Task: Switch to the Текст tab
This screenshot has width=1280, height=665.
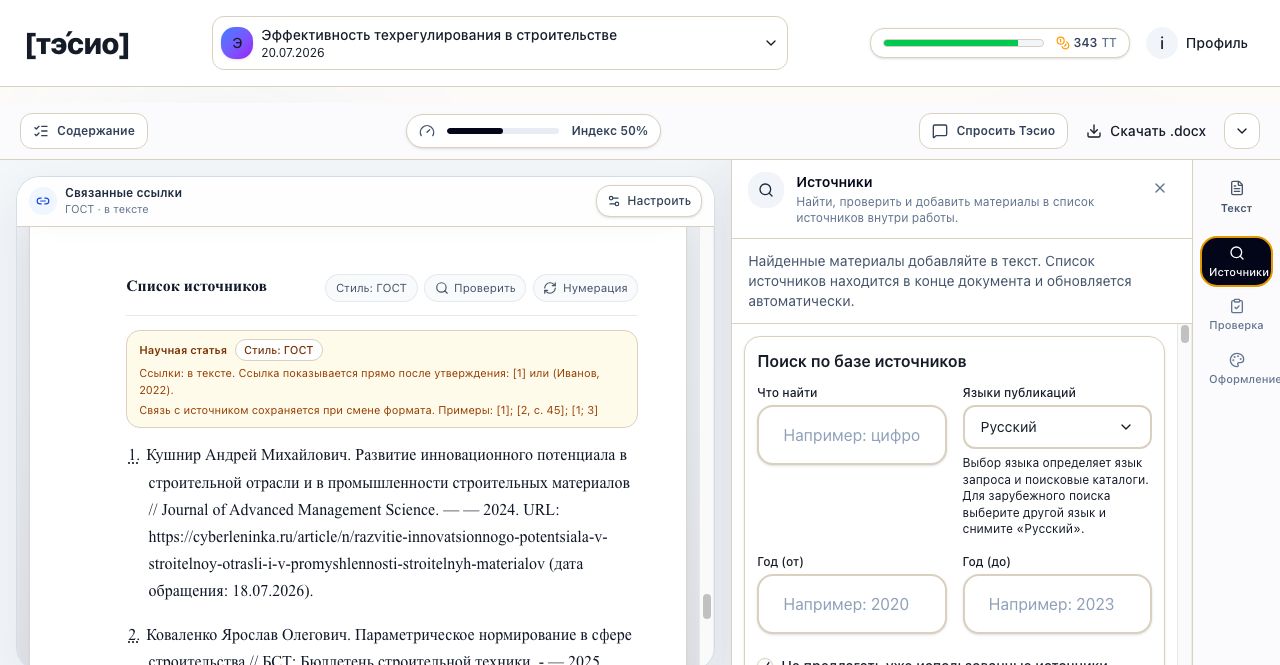Action: 1236,196
